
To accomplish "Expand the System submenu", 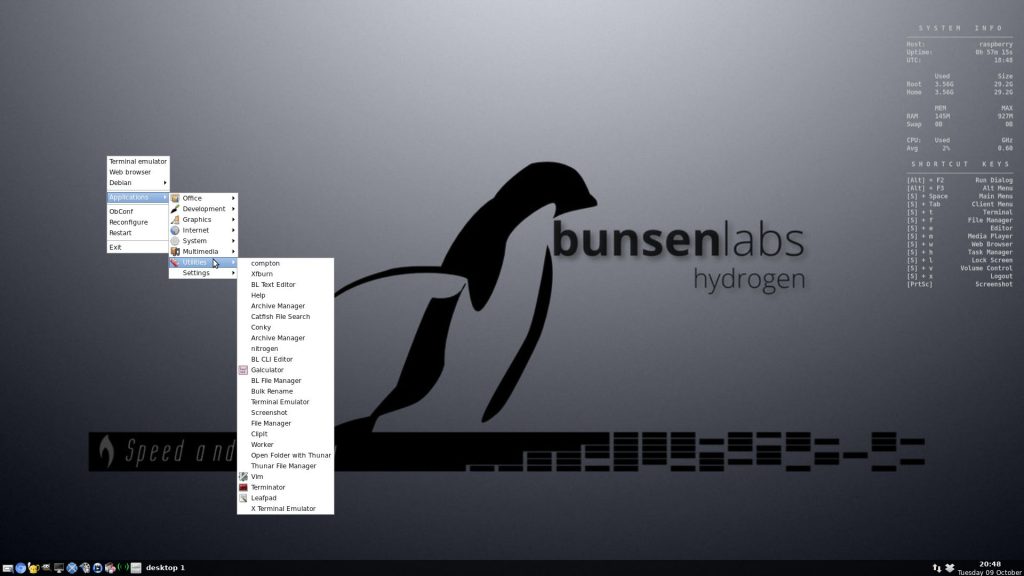I will (203, 241).
